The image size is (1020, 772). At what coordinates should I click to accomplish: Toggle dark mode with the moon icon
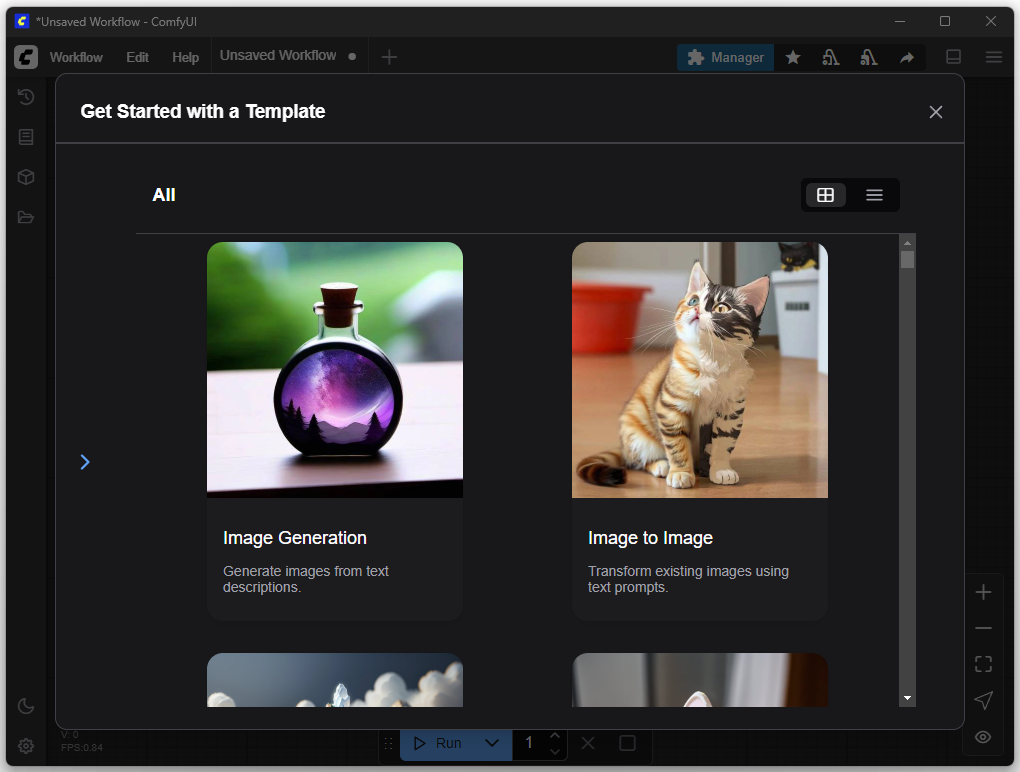(26, 706)
